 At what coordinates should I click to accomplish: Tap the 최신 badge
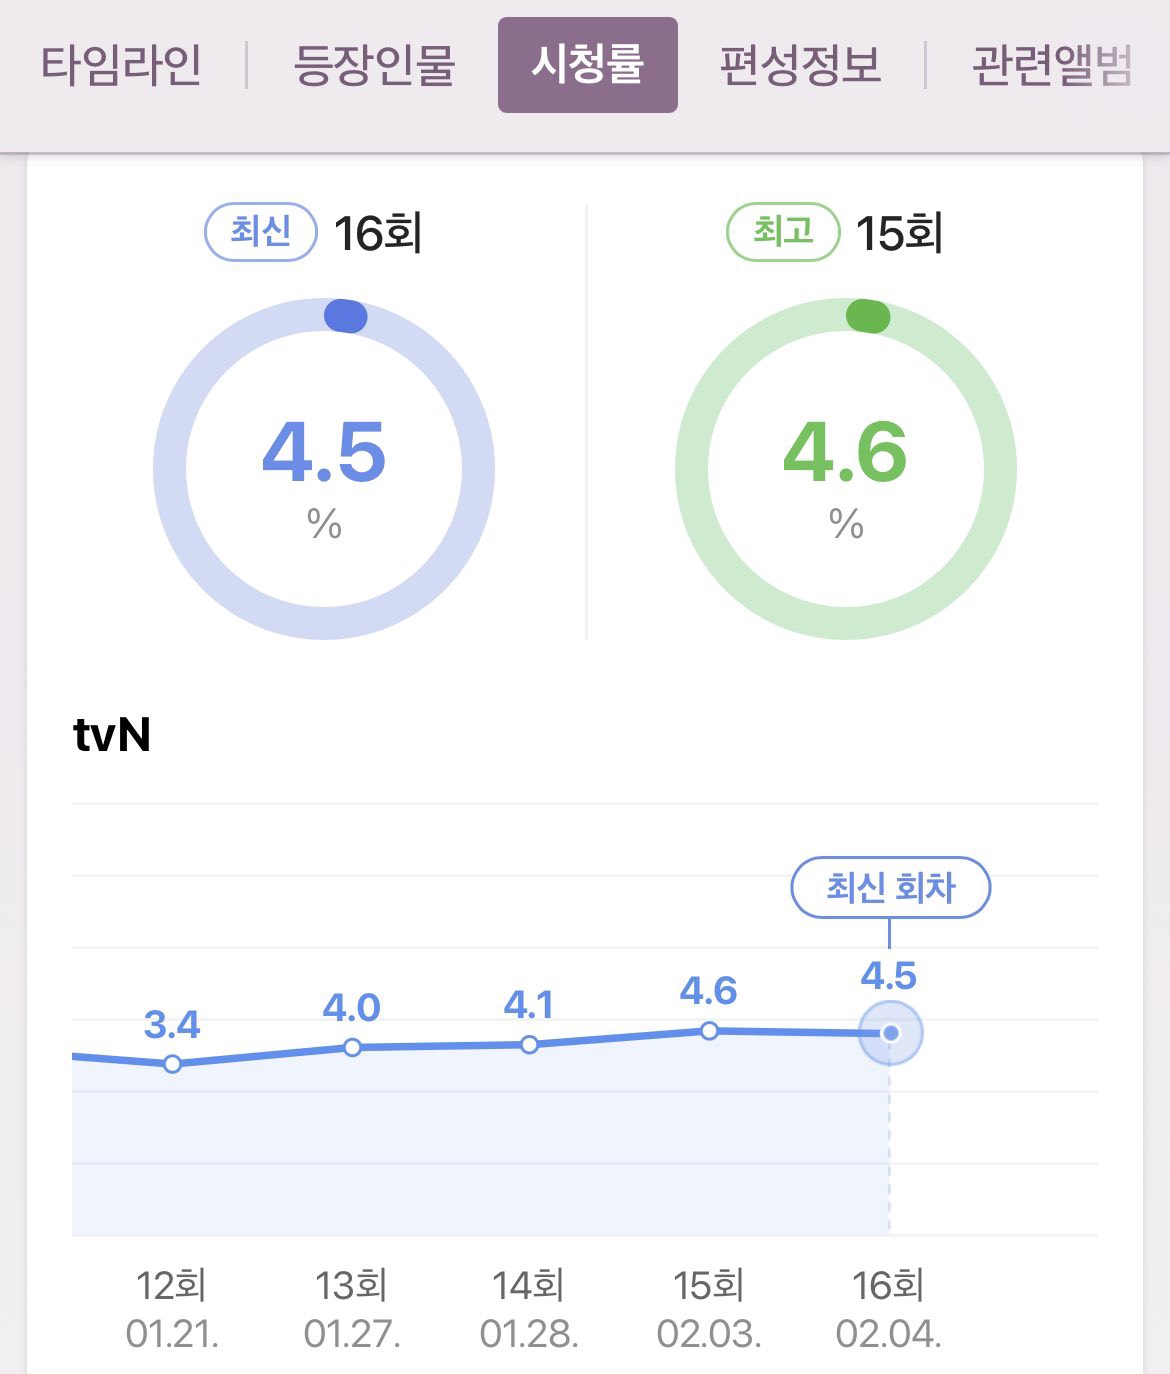(x=261, y=232)
